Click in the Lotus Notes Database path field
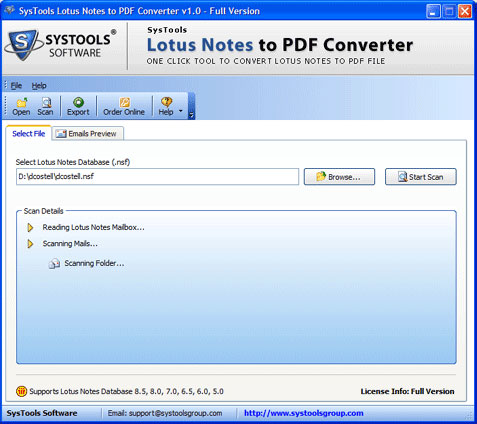The image size is (477, 424). [157, 177]
